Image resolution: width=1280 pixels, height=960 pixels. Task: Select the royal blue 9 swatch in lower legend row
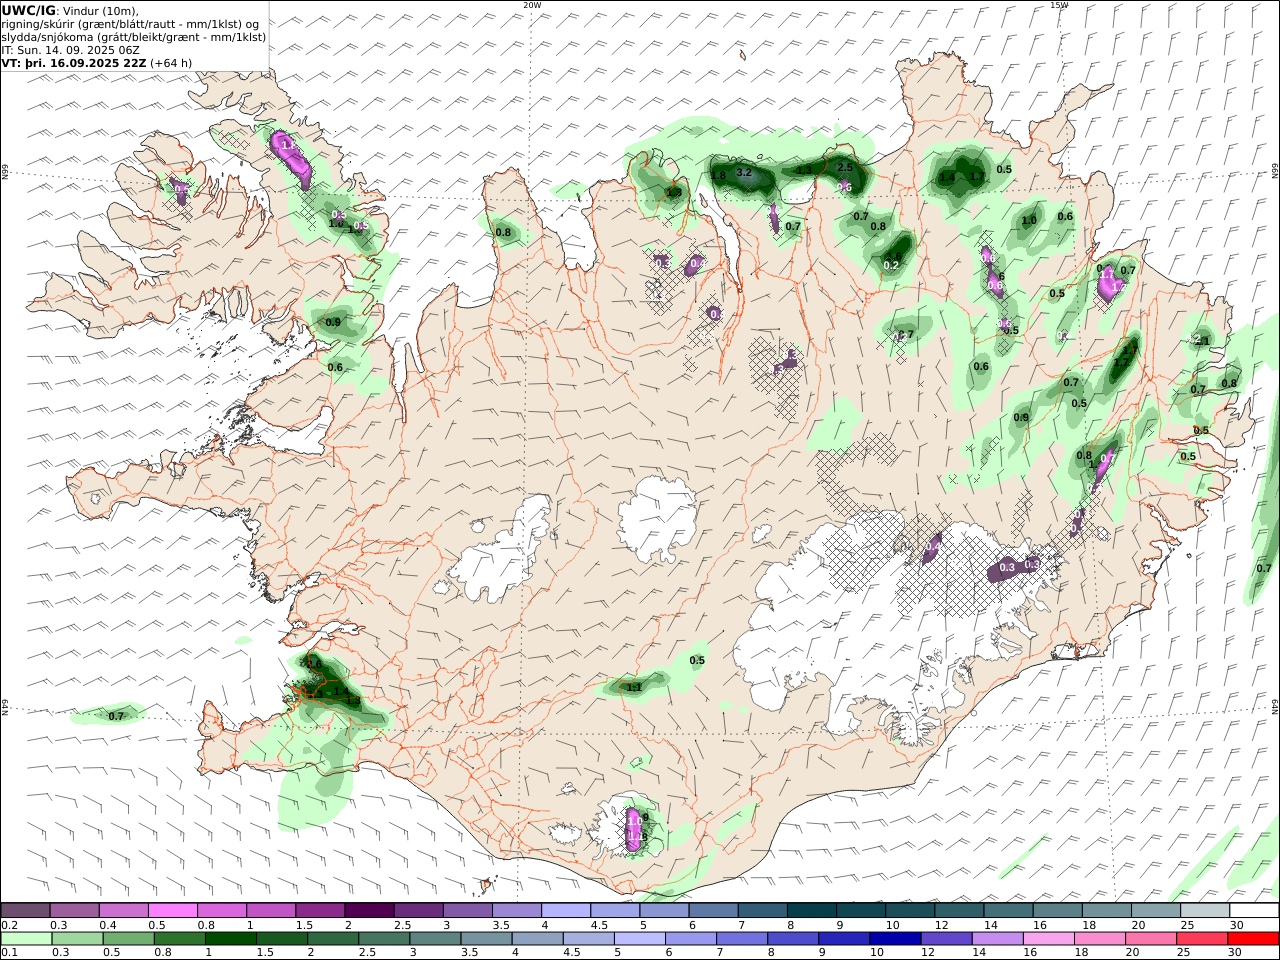844,939
